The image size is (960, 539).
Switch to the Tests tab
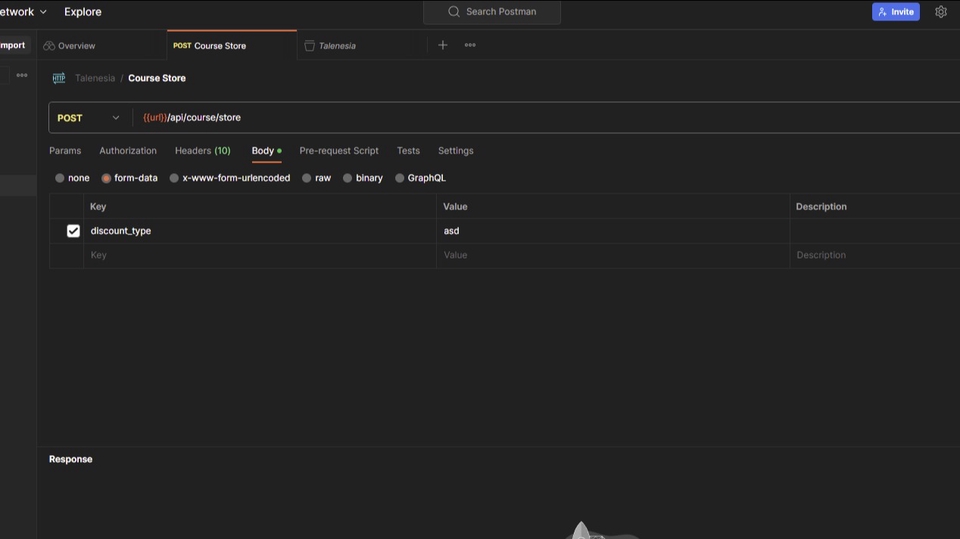click(408, 151)
